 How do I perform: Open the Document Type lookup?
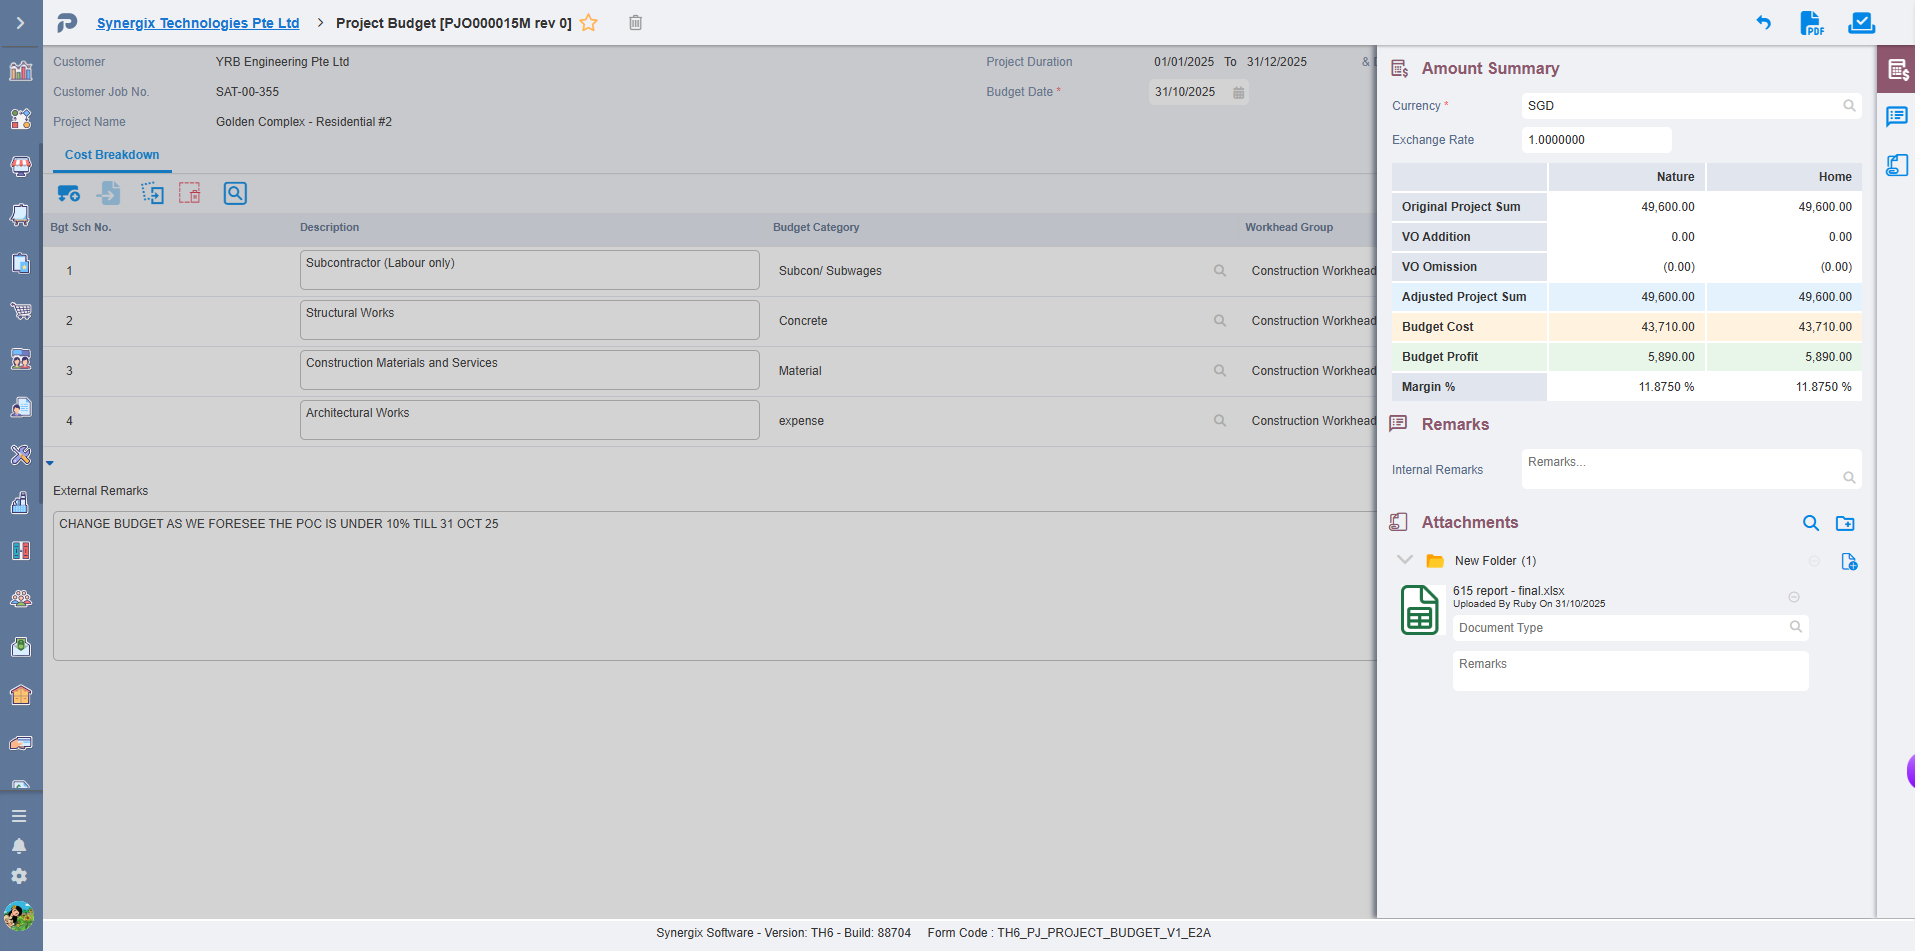click(x=1795, y=627)
